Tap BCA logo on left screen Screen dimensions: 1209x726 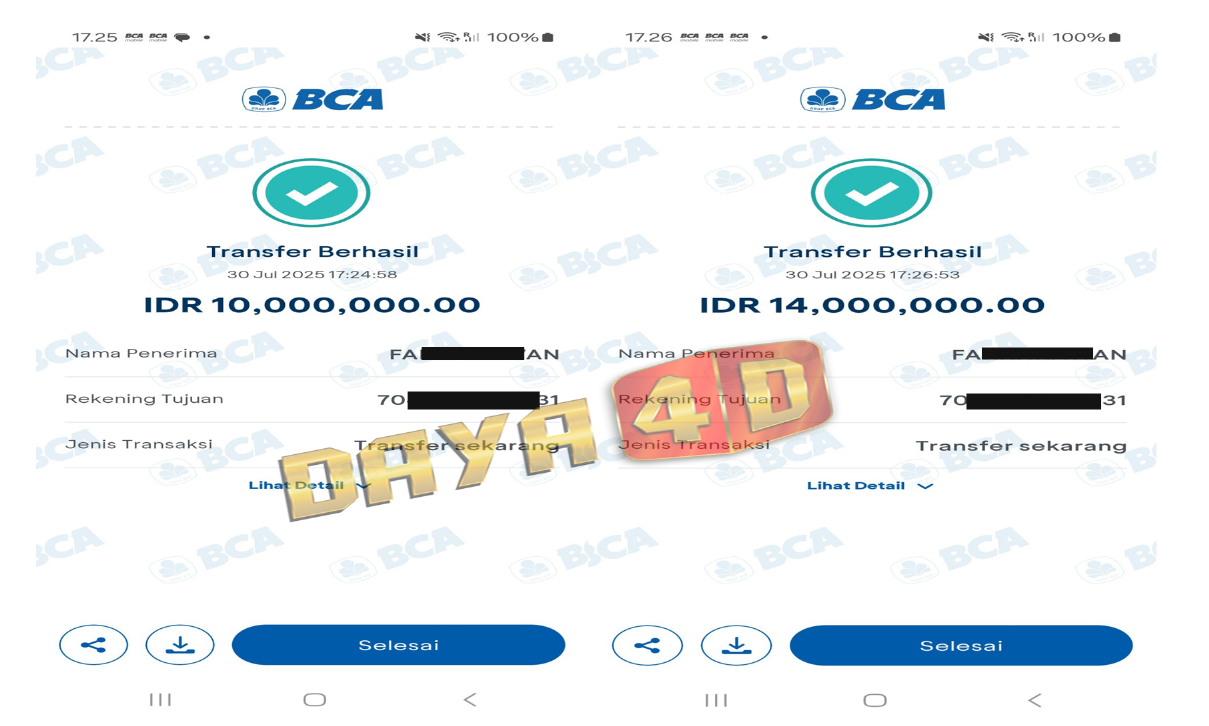(312, 99)
